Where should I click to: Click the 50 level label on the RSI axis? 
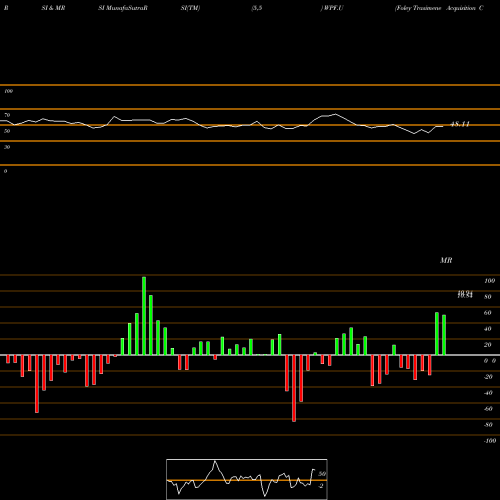coord(7,131)
